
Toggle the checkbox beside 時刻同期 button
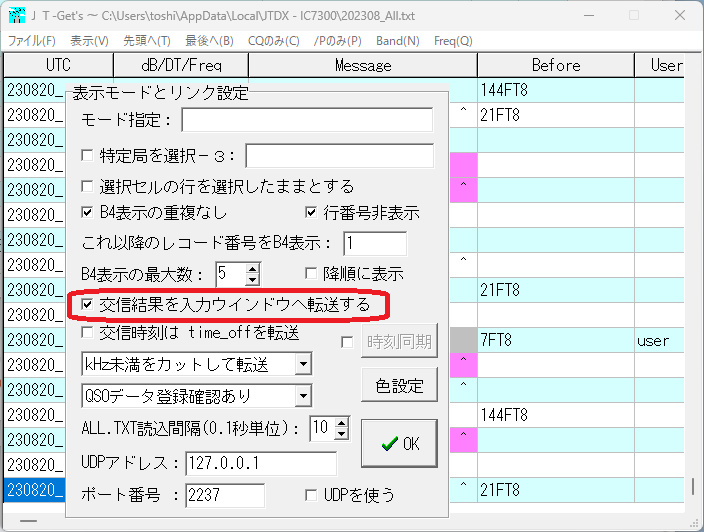point(347,343)
